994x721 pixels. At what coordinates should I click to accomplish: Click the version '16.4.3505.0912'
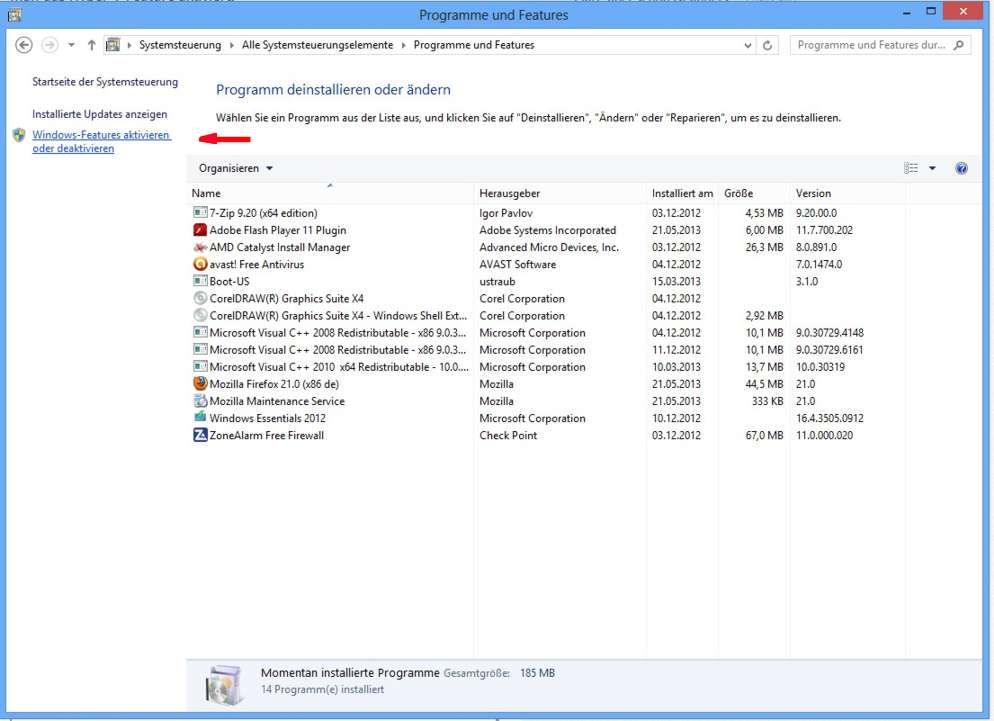coord(830,419)
